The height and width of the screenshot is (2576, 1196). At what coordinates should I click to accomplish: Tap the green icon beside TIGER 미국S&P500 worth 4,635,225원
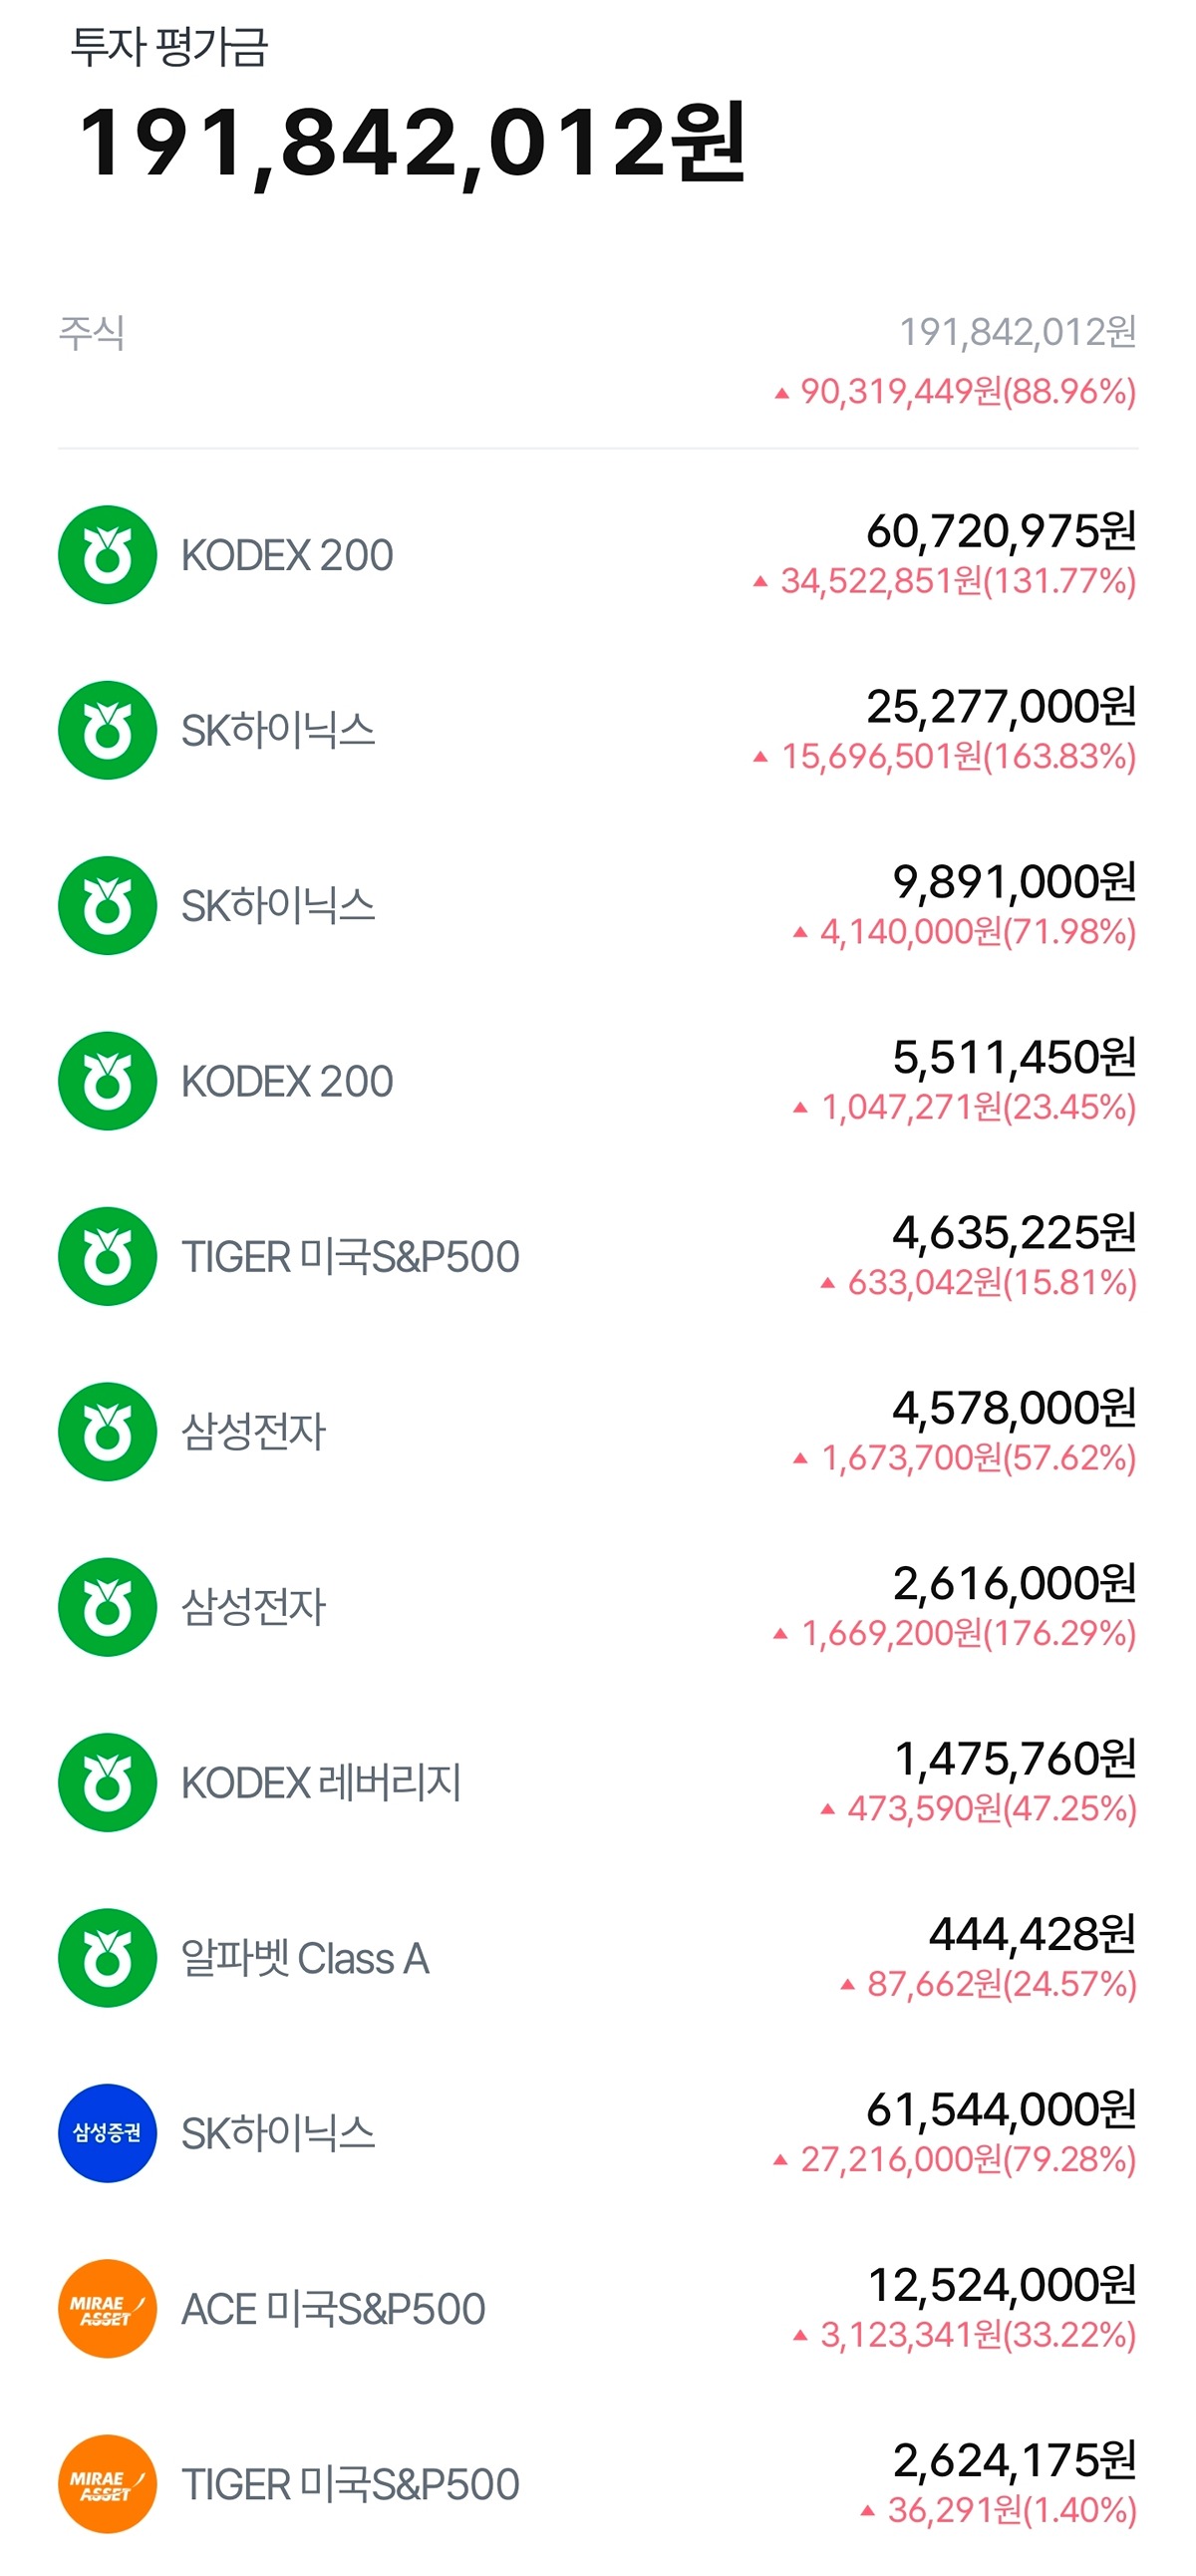click(x=107, y=1256)
